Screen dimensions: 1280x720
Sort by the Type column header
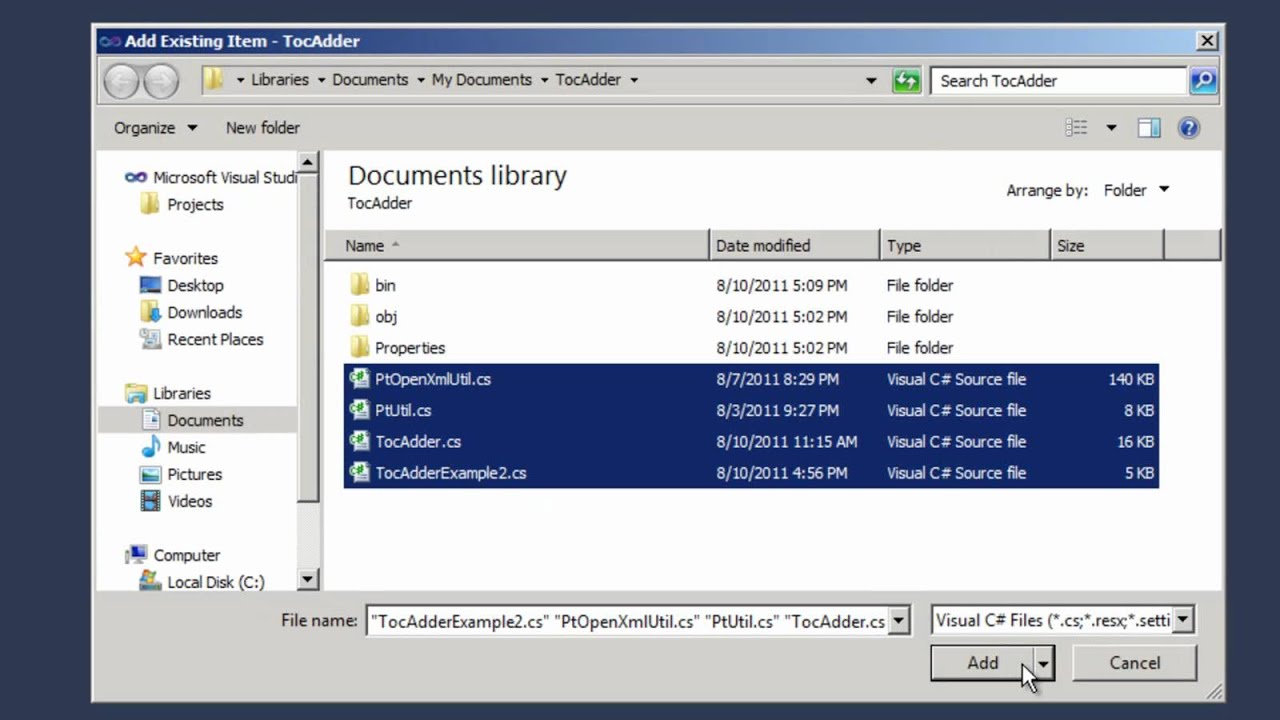[x=966, y=245]
